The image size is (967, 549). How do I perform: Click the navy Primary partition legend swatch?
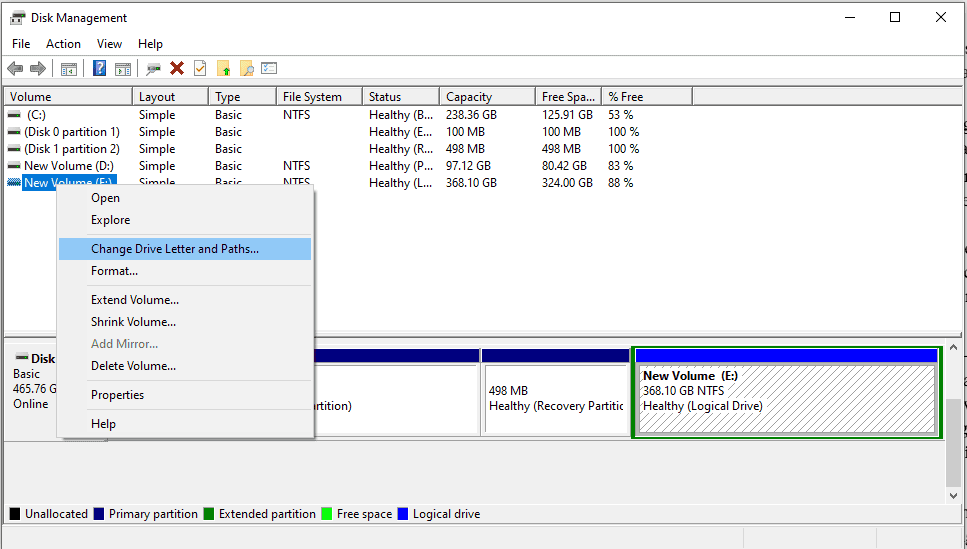pyautogui.click(x=99, y=514)
